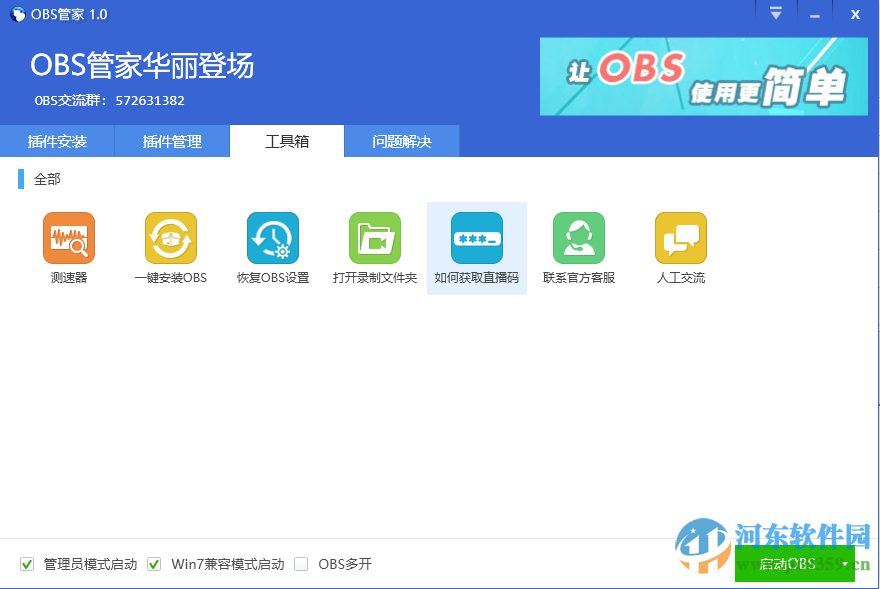Click the 让OBS使用更简单 banner

click(x=703, y=77)
